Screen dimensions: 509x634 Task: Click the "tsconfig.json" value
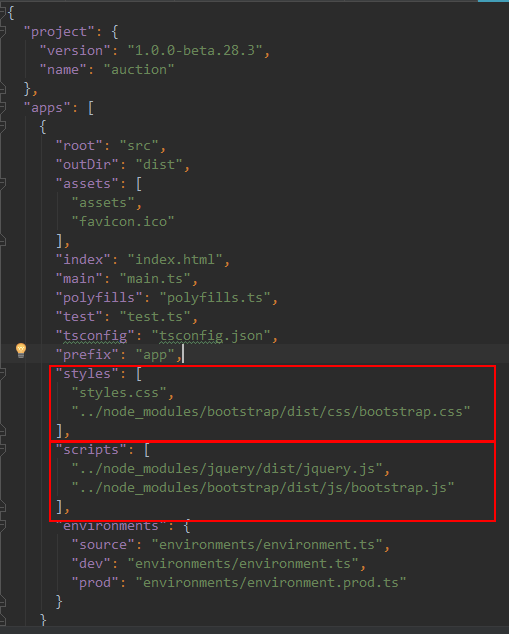click(211, 336)
